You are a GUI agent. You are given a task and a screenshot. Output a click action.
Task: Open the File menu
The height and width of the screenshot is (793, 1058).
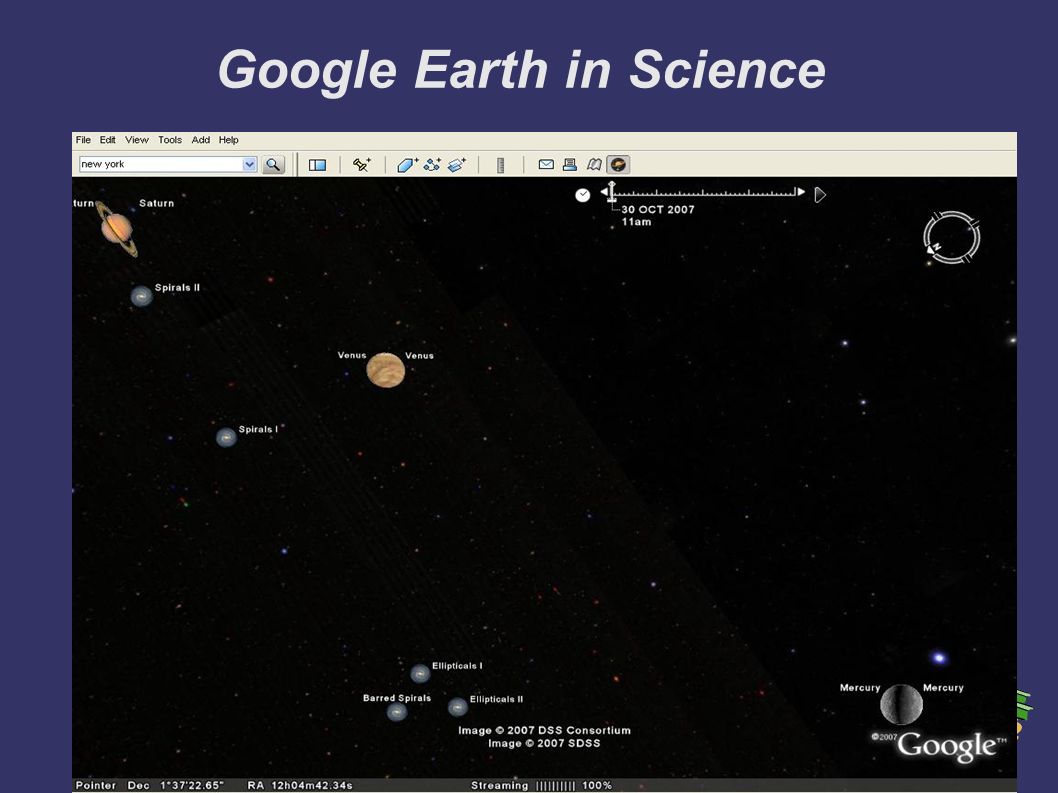(83, 140)
